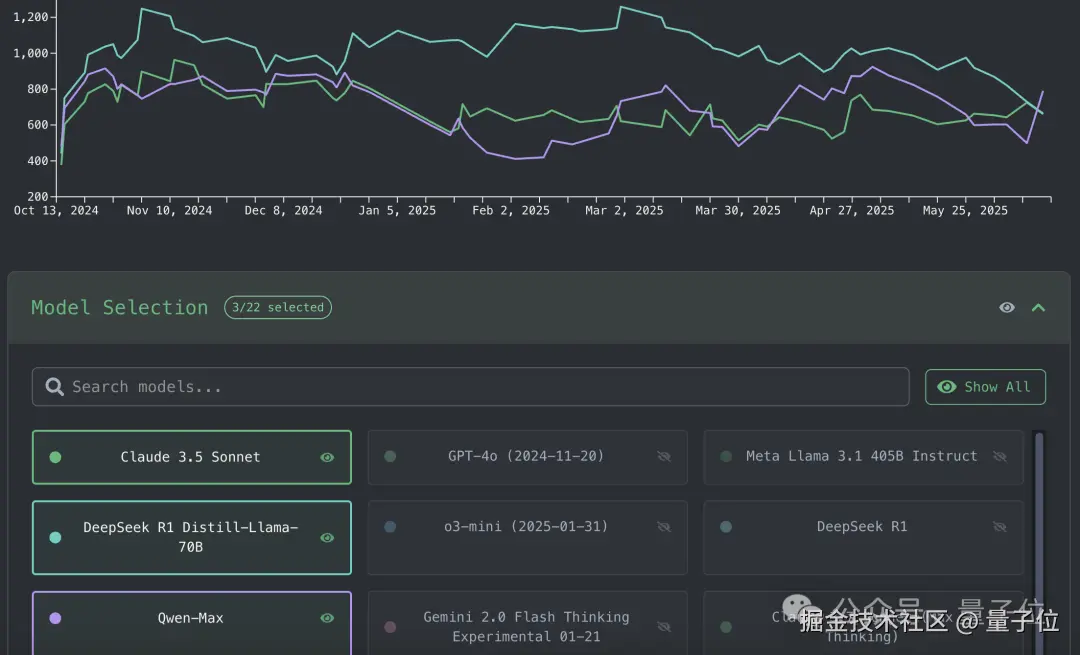Hide Claude 3.5 Sonnet with its eye icon
Image resolution: width=1080 pixels, height=655 pixels.
coord(327,457)
